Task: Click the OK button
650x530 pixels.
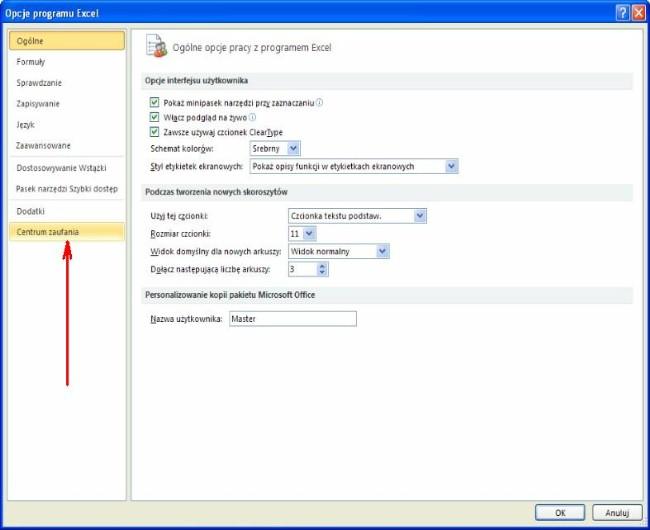Action: (x=560, y=513)
